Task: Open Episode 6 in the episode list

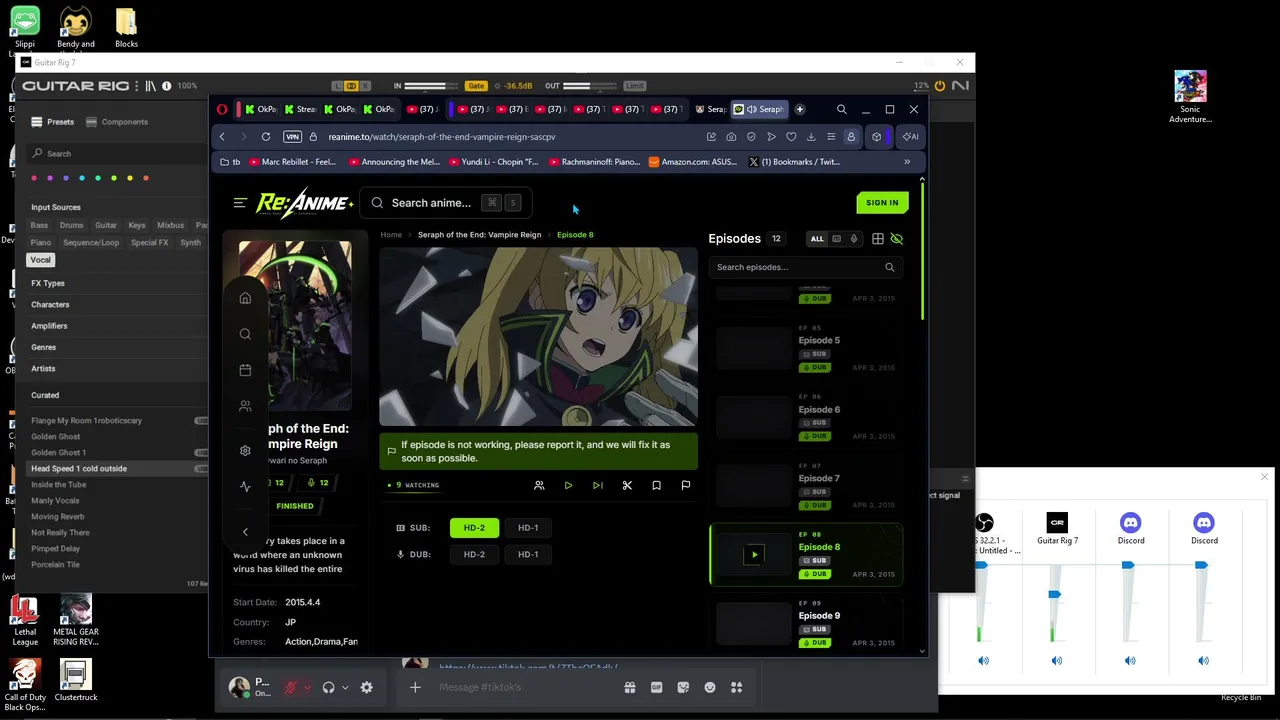Action: point(805,416)
